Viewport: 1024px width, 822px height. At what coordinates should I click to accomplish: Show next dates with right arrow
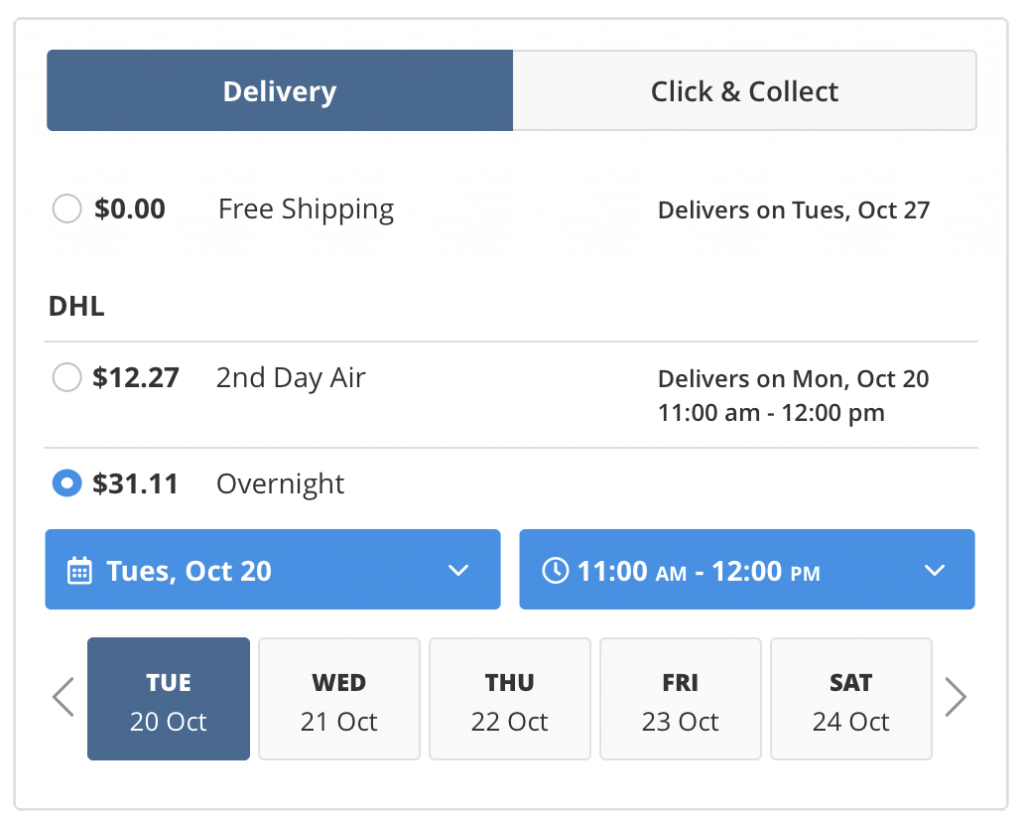[955, 697]
